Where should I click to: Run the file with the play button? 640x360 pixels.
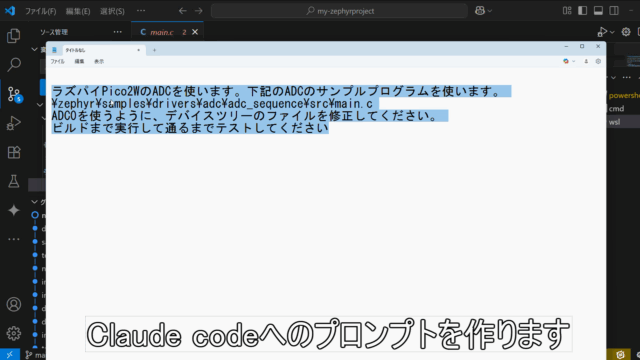(602, 32)
